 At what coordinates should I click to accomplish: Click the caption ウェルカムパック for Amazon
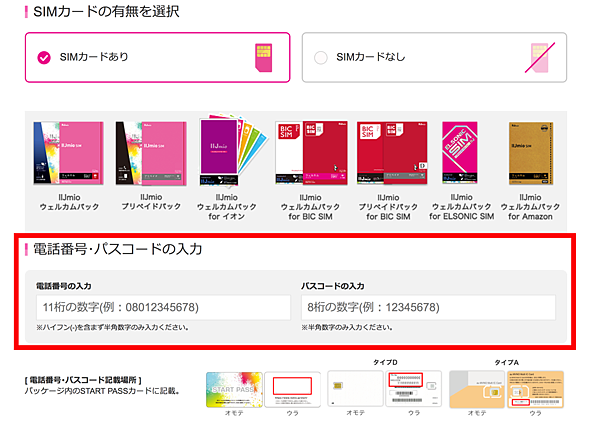(x=530, y=207)
